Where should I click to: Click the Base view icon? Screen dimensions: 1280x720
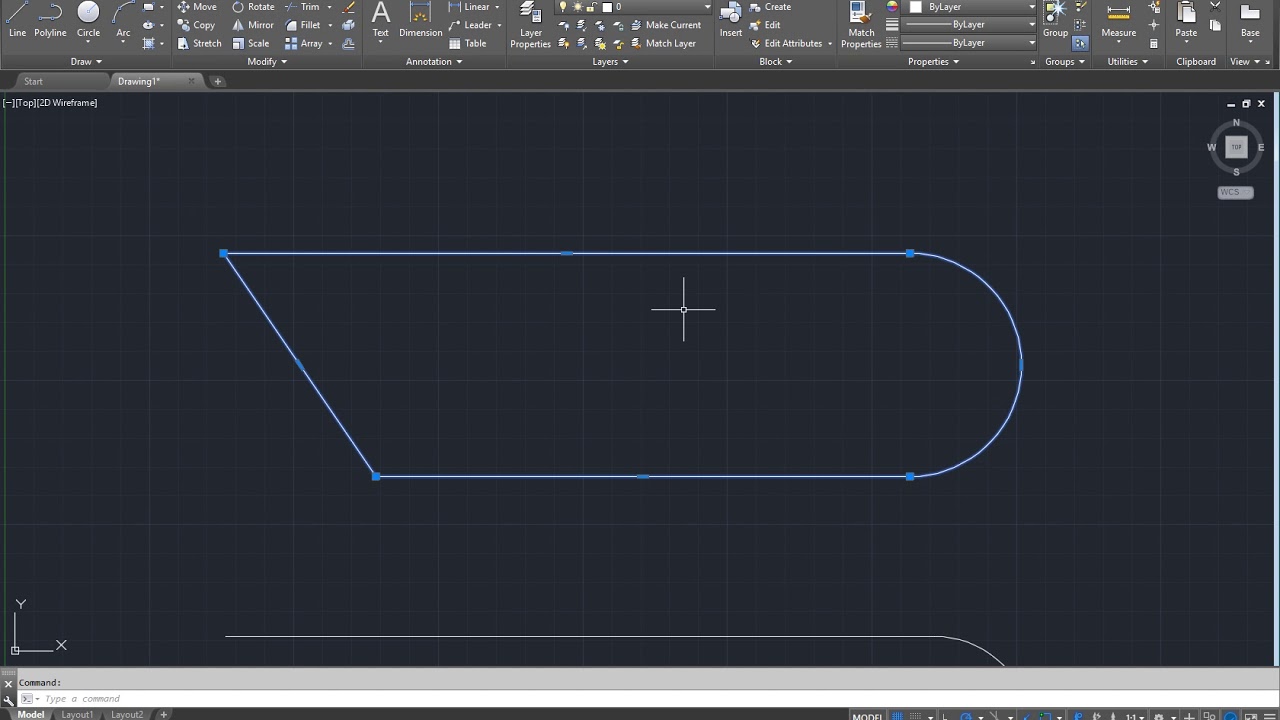tap(1250, 20)
